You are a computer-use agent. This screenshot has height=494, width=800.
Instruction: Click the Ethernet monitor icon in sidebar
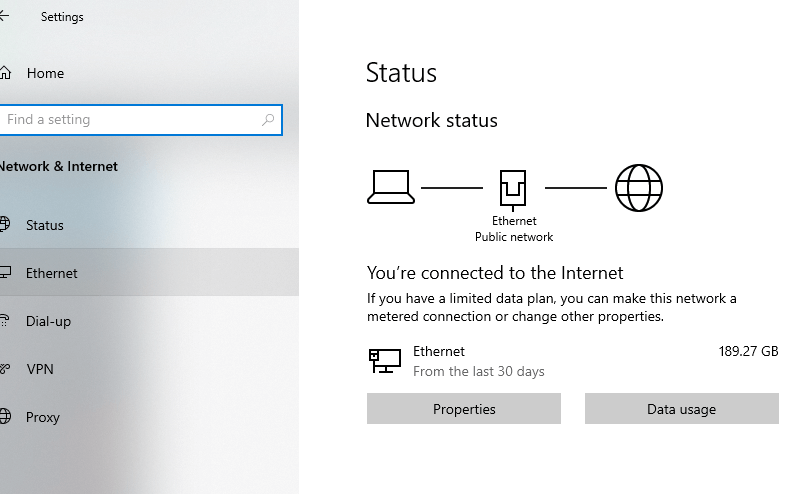[5, 273]
